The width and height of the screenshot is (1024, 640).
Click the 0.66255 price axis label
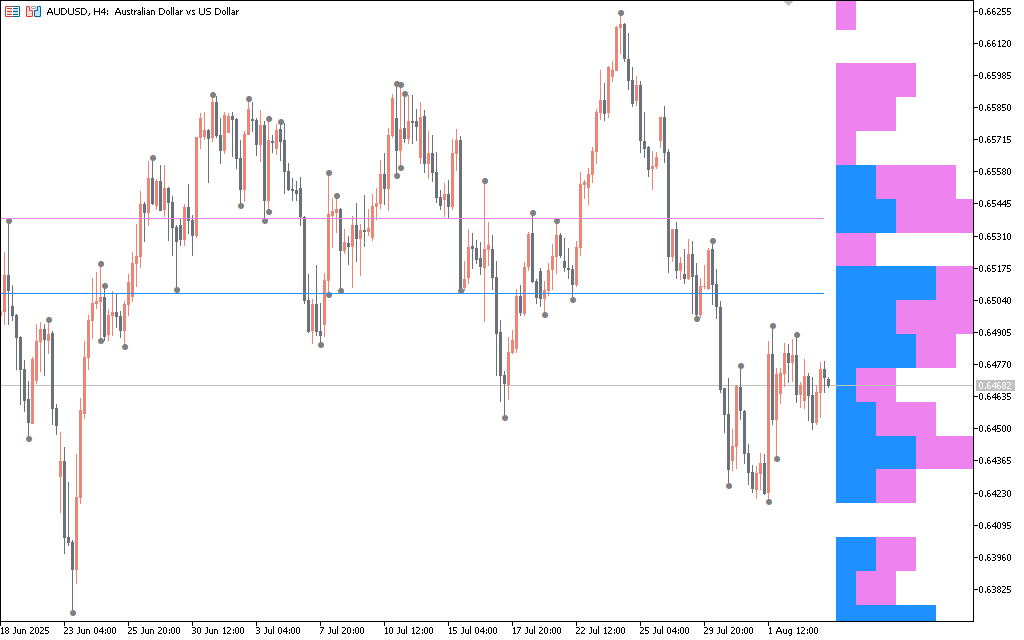click(x=996, y=12)
